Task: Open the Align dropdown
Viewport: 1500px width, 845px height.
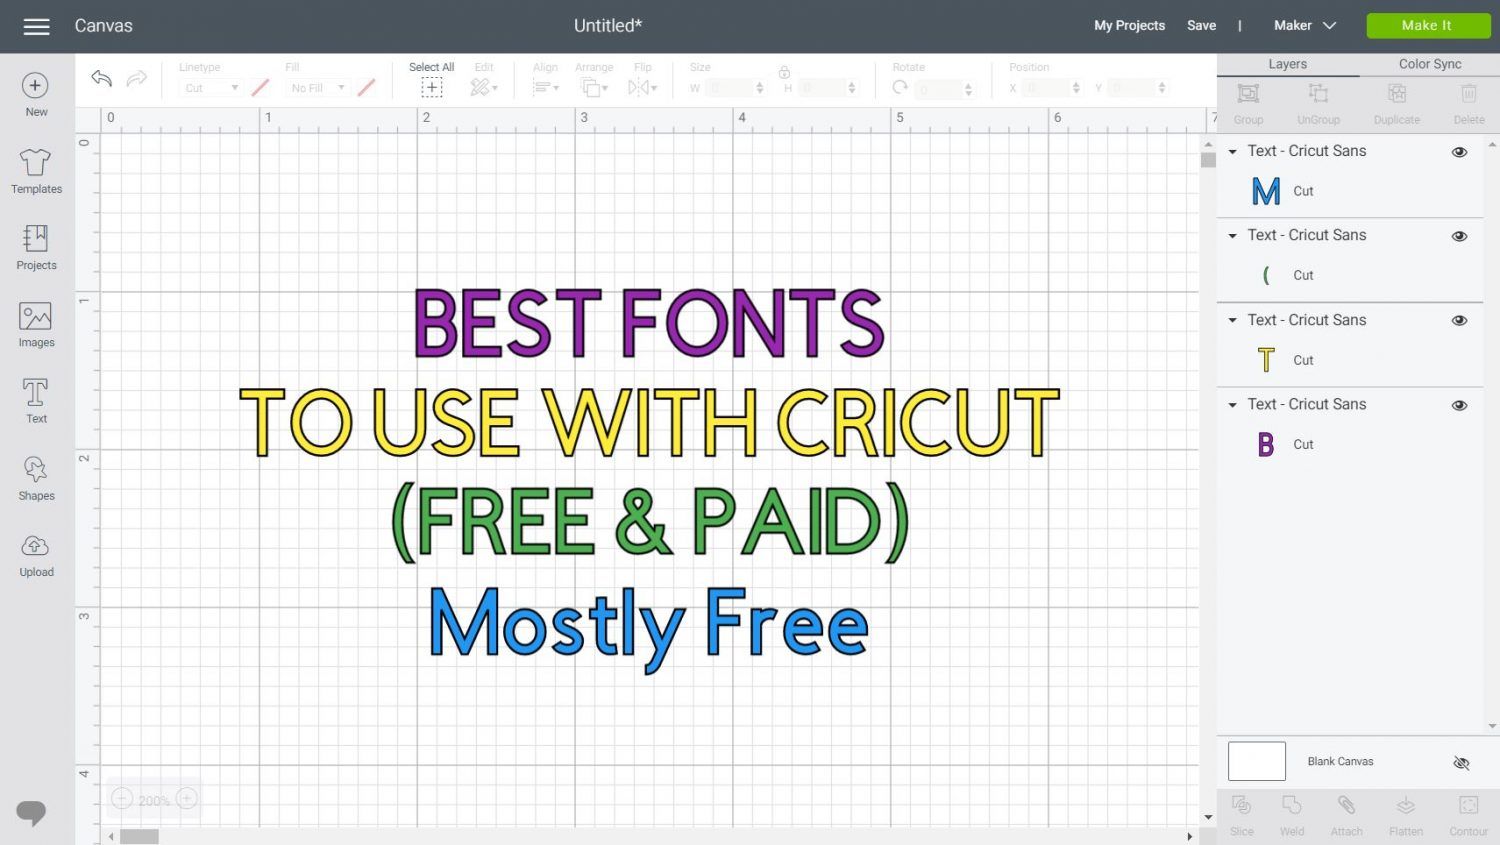Action: (x=546, y=88)
